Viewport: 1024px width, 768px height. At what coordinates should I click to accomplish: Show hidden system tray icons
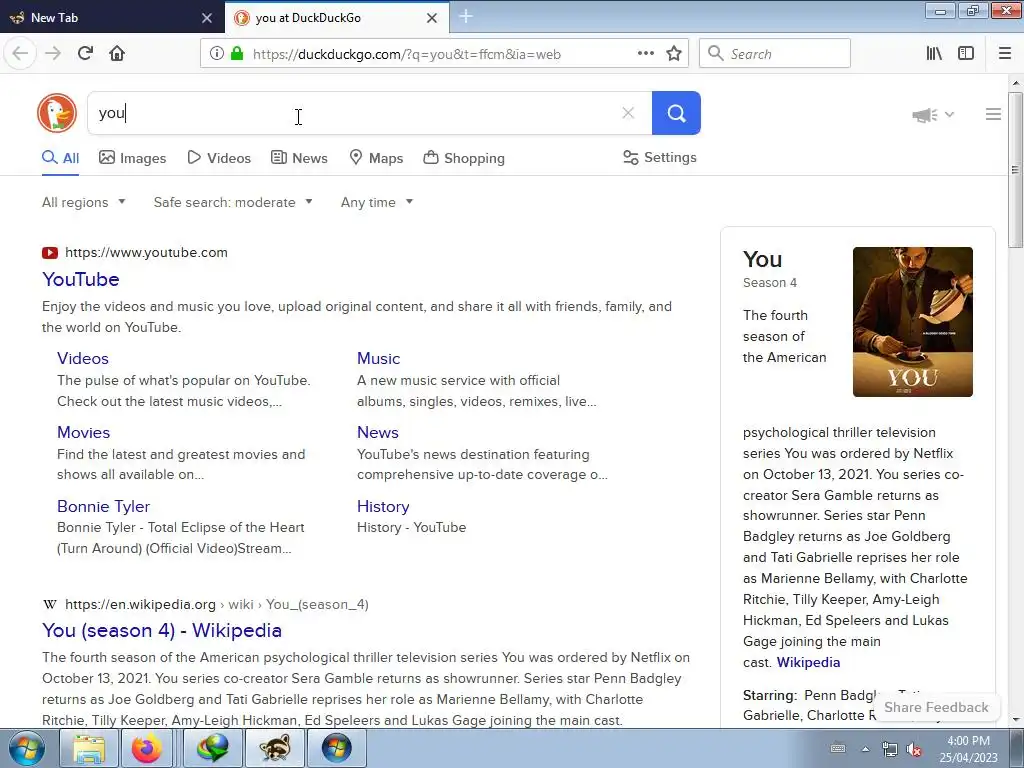(x=865, y=749)
